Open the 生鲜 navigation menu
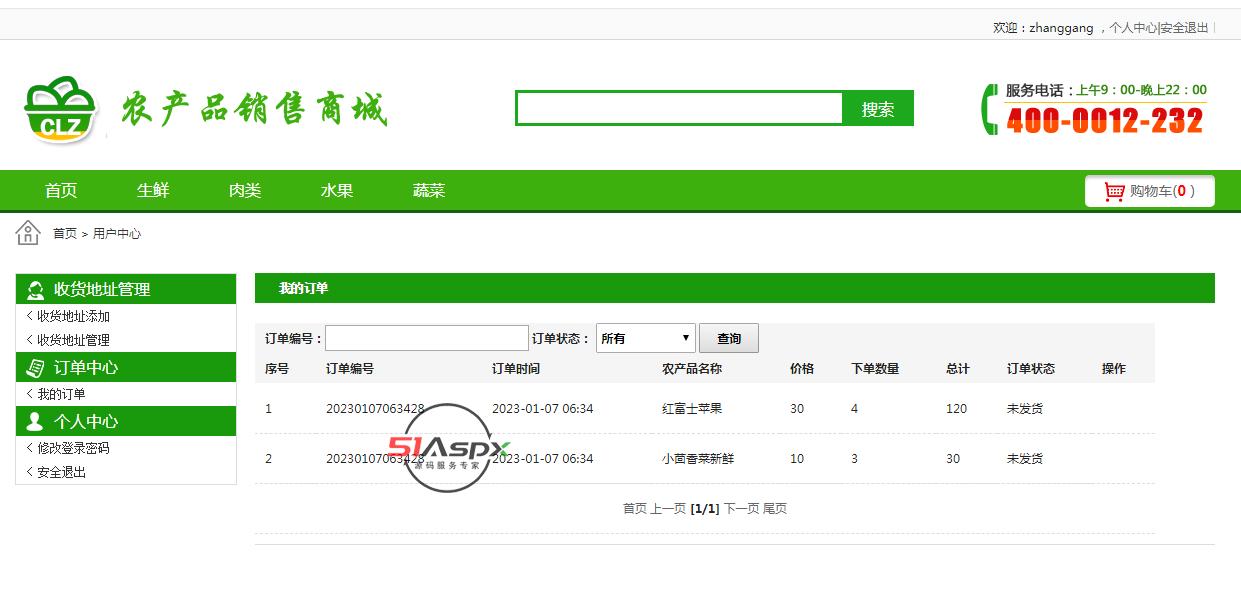The width and height of the screenshot is (1241, 600). tap(153, 190)
